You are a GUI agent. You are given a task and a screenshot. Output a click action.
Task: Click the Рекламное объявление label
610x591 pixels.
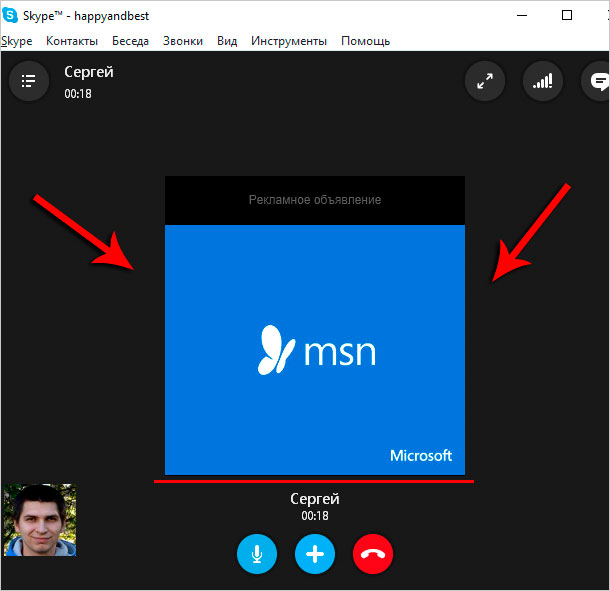pyautogui.click(x=315, y=200)
